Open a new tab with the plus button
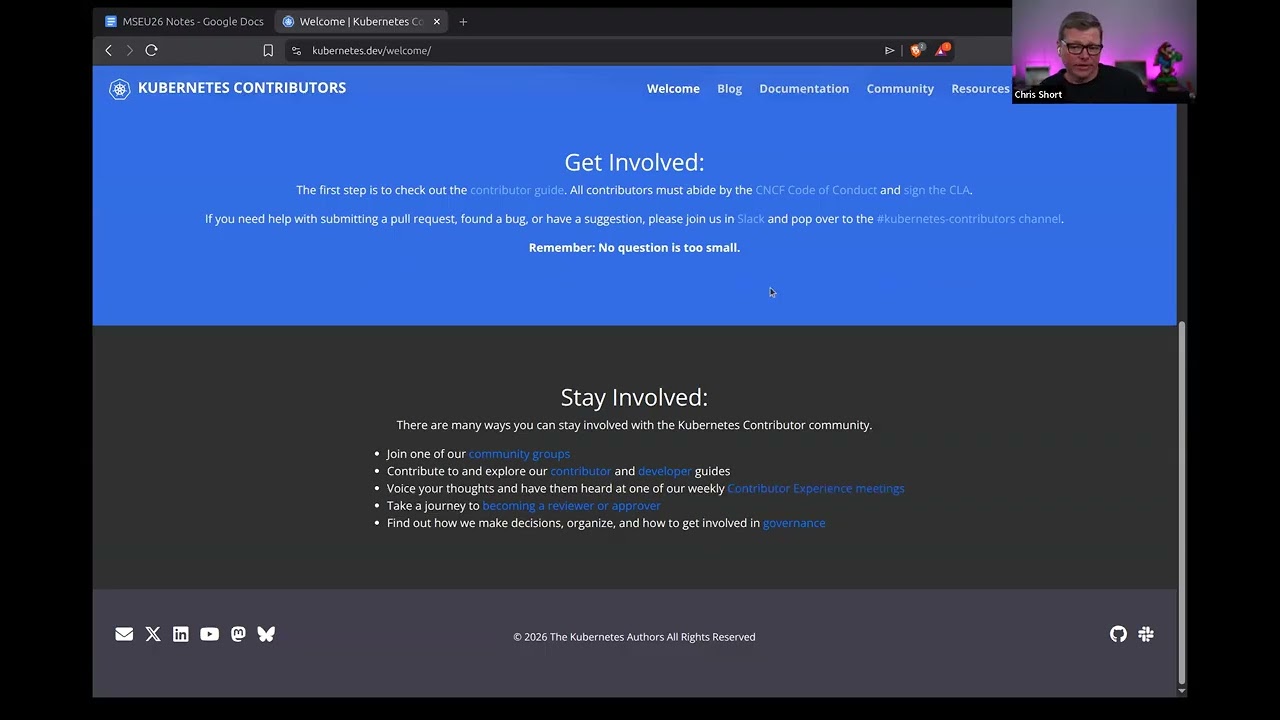Viewport: 1280px width, 720px height. pos(463,21)
